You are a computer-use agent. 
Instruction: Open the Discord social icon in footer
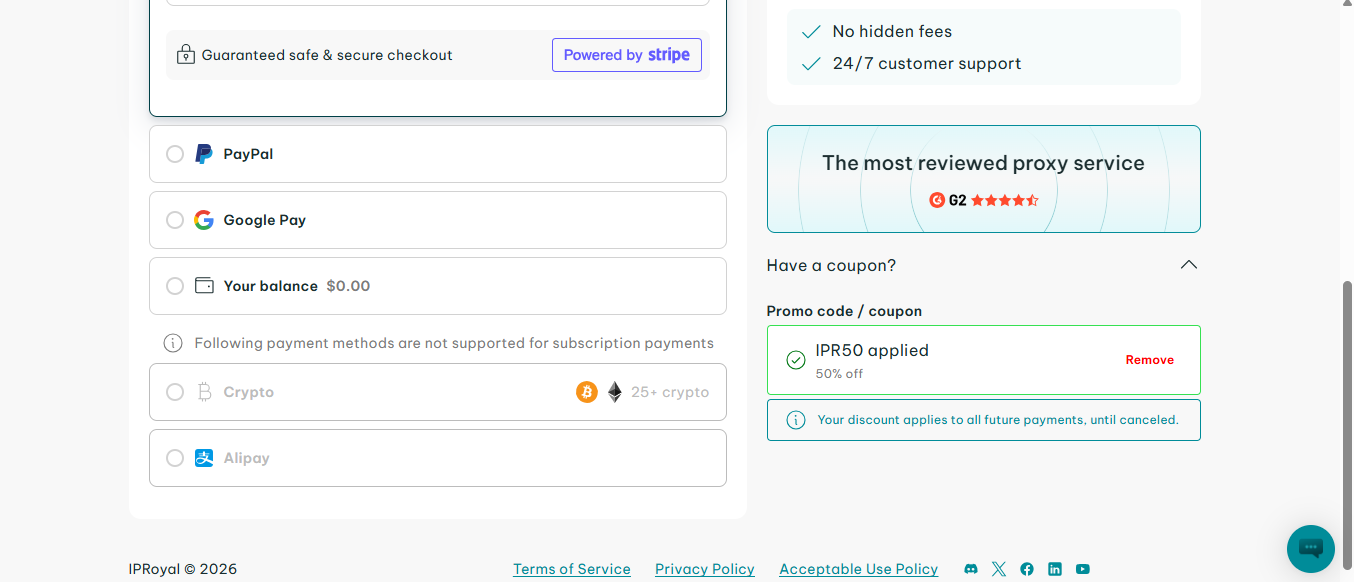click(970, 569)
